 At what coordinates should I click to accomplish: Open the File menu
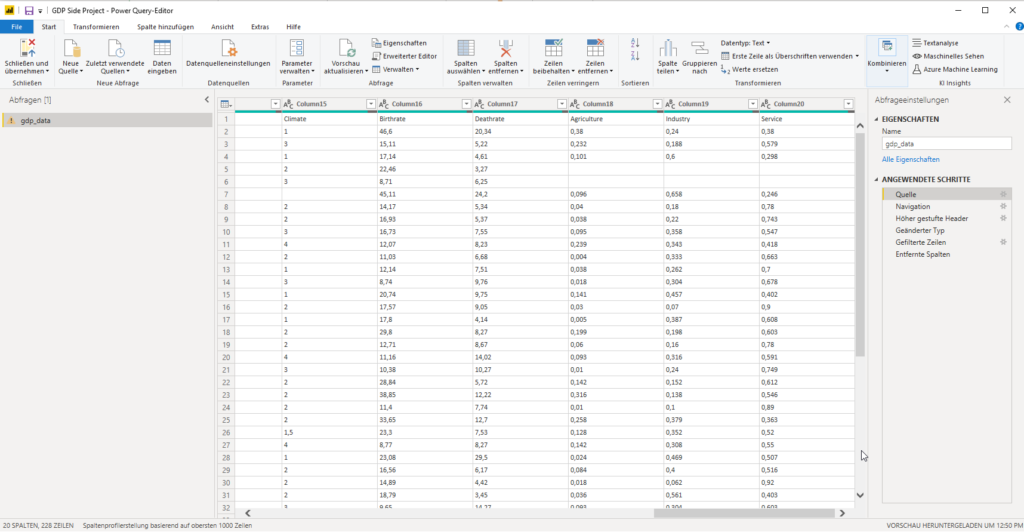[16, 27]
